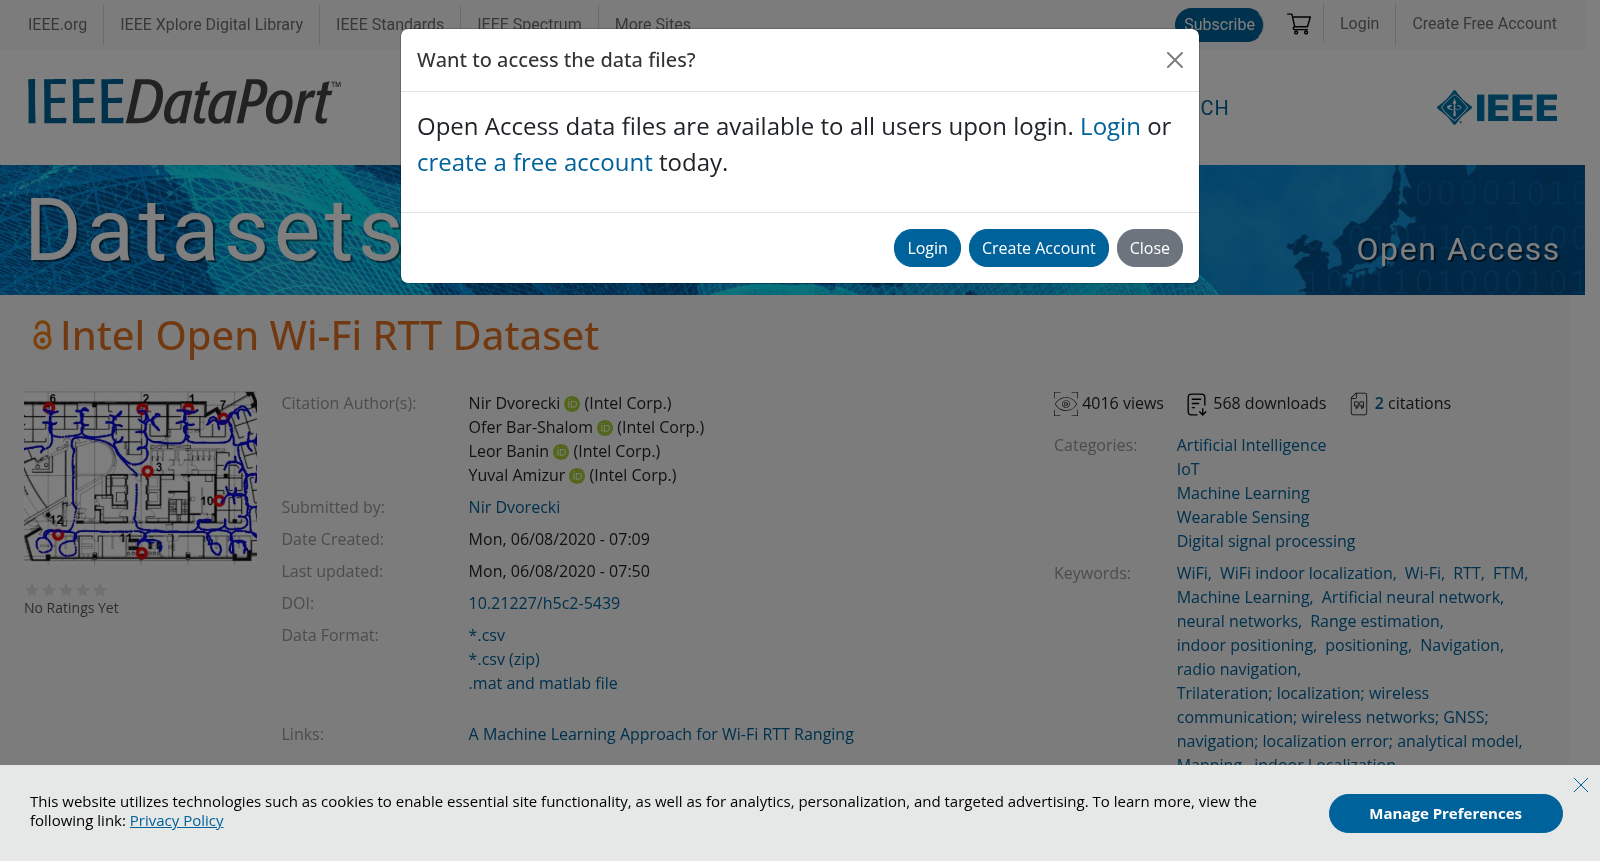Click the Navigation keyword
1600x861 pixels.
pyautogui.click(x=1460, y=646)
